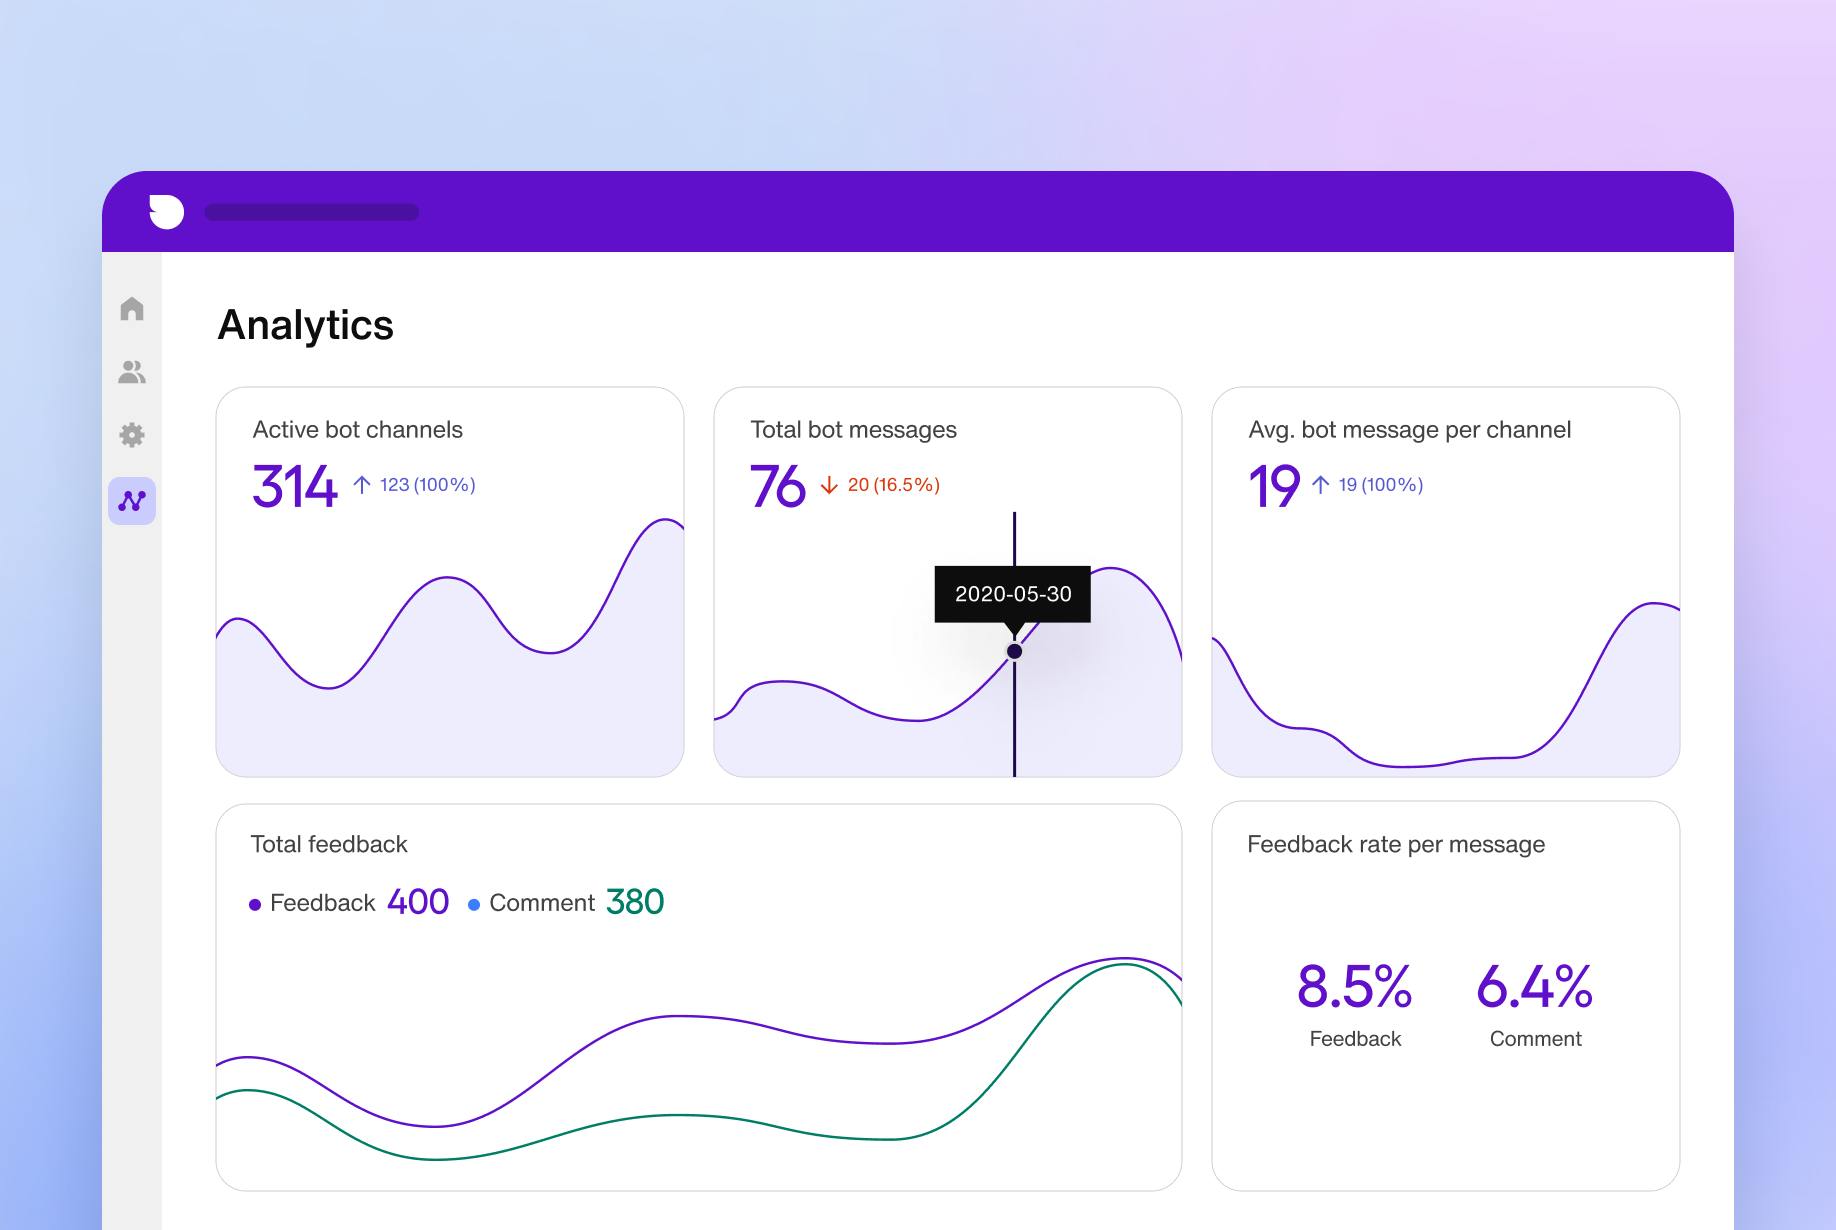
Task: Click the 19 average messages value
Action: coord(1274,486)
